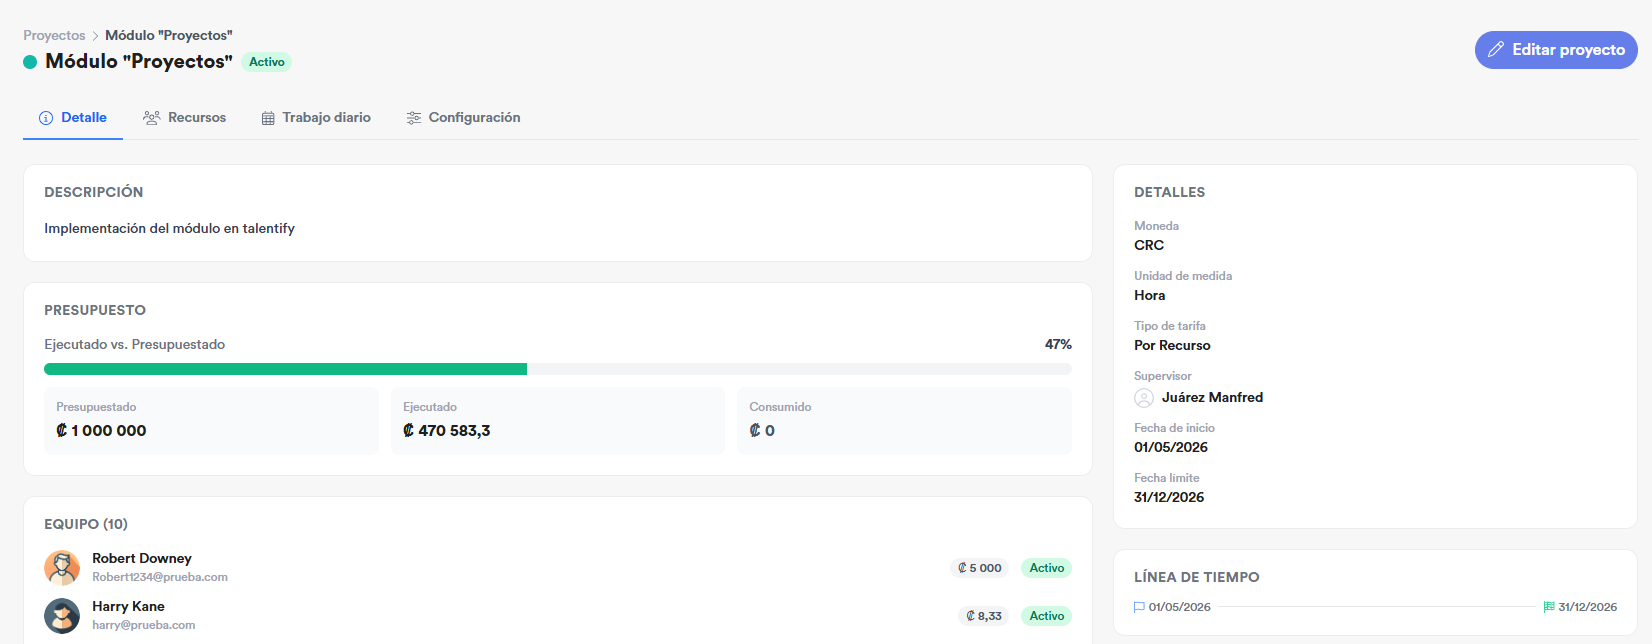The height and width of the screenshot is (644, 1652).
Task: Select team member Harry Kane name
Action: coord(128,606)
